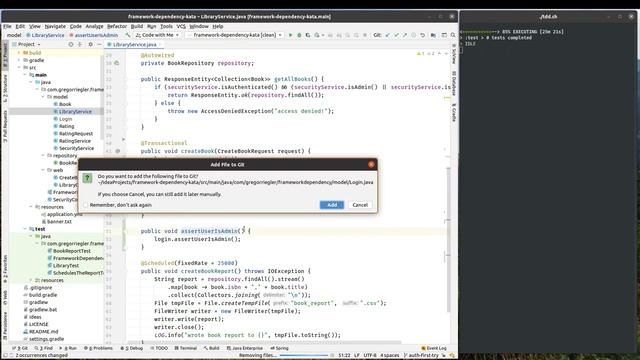Click Project panel locate target icon
640x360 pixels.
point(71,44)
